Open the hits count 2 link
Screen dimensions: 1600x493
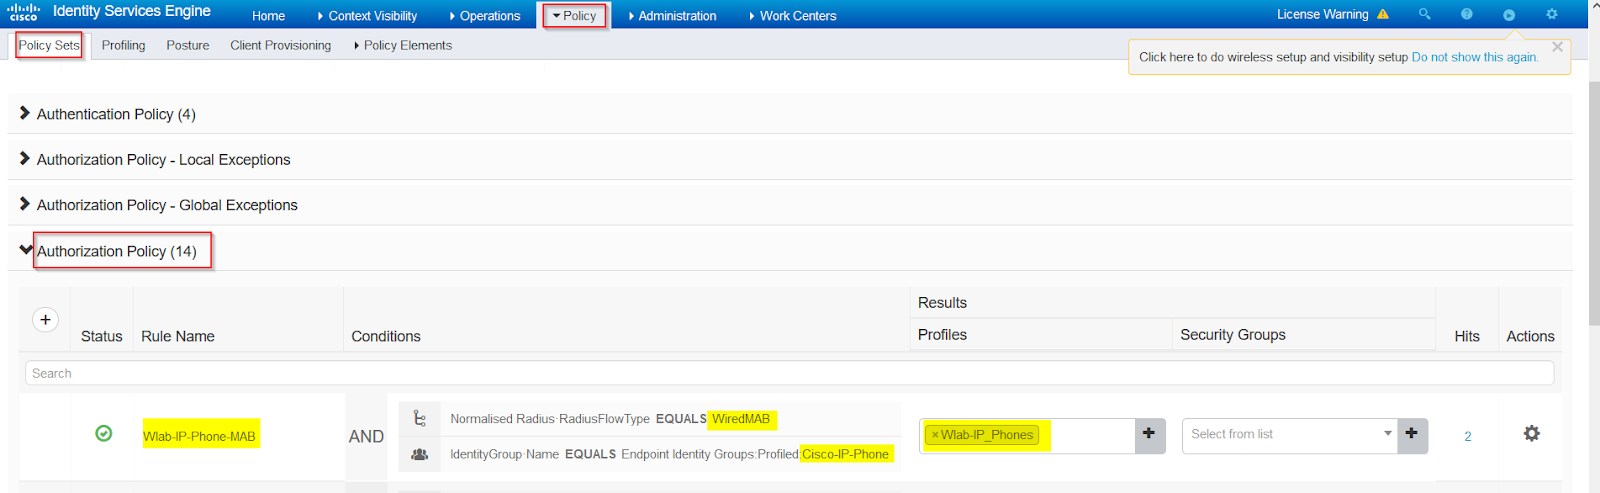tap(1468, 436)
